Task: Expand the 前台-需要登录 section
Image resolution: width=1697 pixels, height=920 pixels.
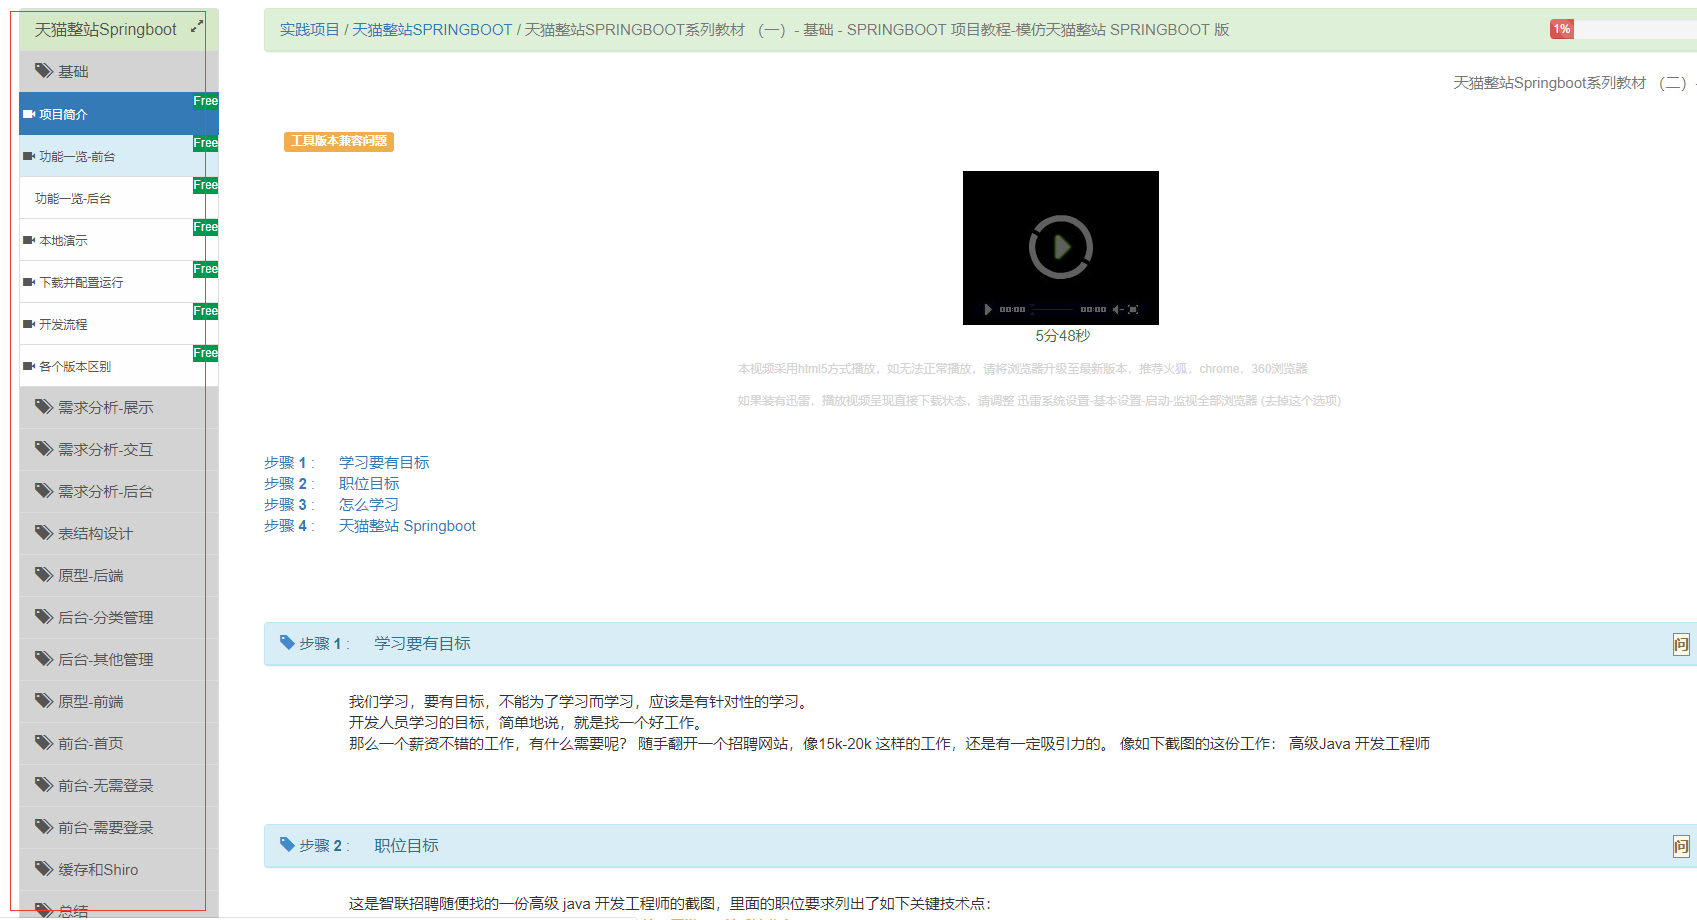Action: (119, 827)
